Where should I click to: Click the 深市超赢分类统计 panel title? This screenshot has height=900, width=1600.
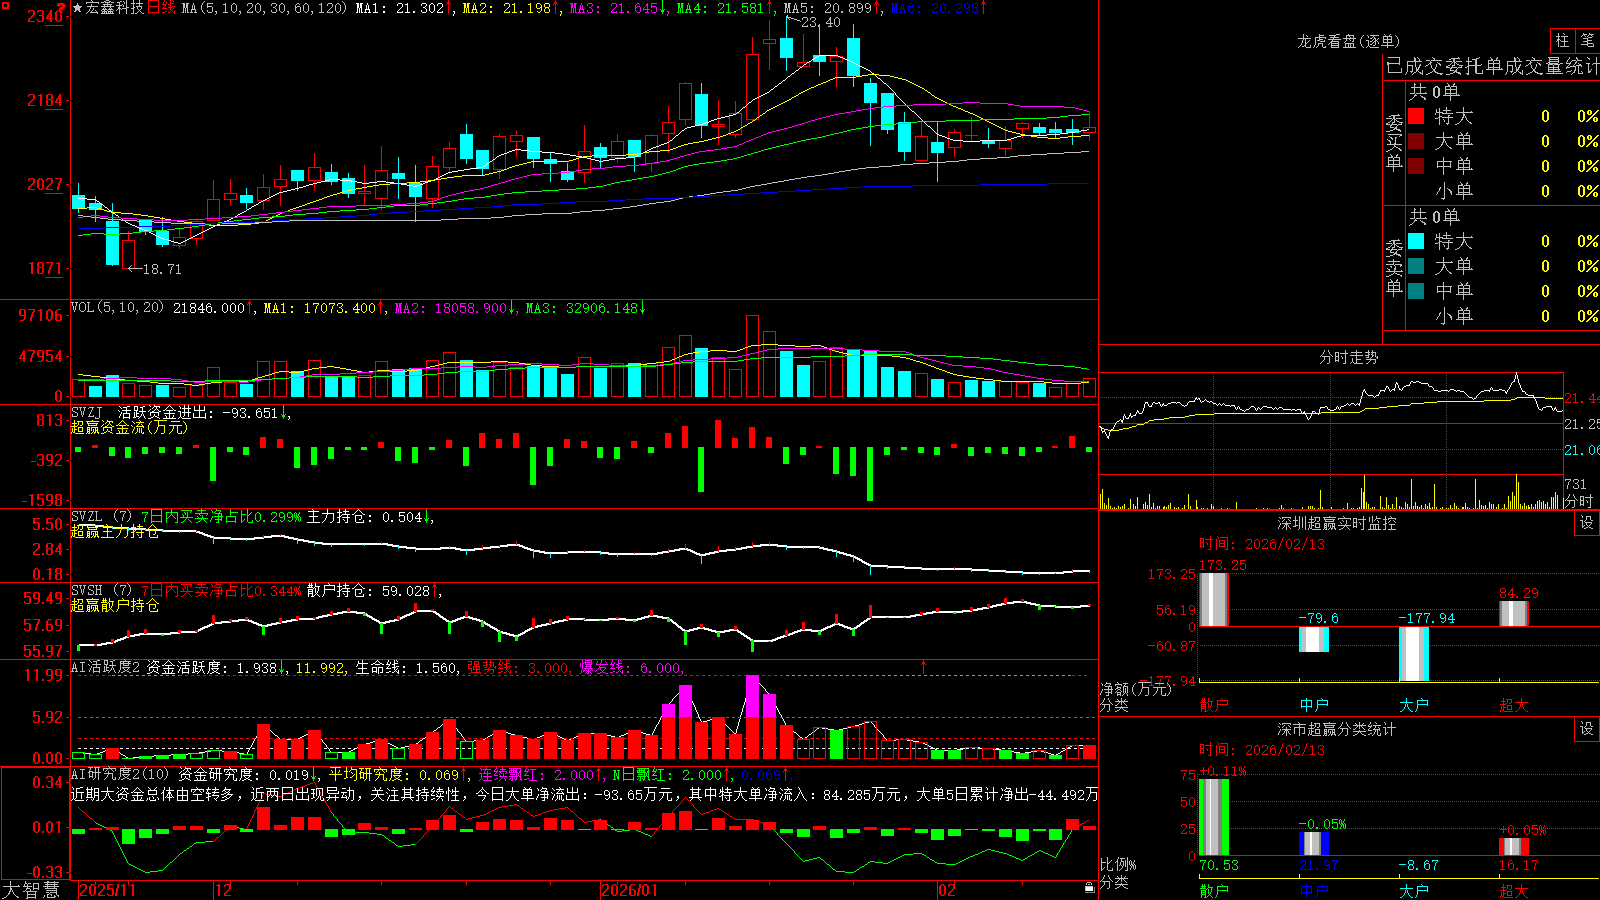pos(1337,729)
